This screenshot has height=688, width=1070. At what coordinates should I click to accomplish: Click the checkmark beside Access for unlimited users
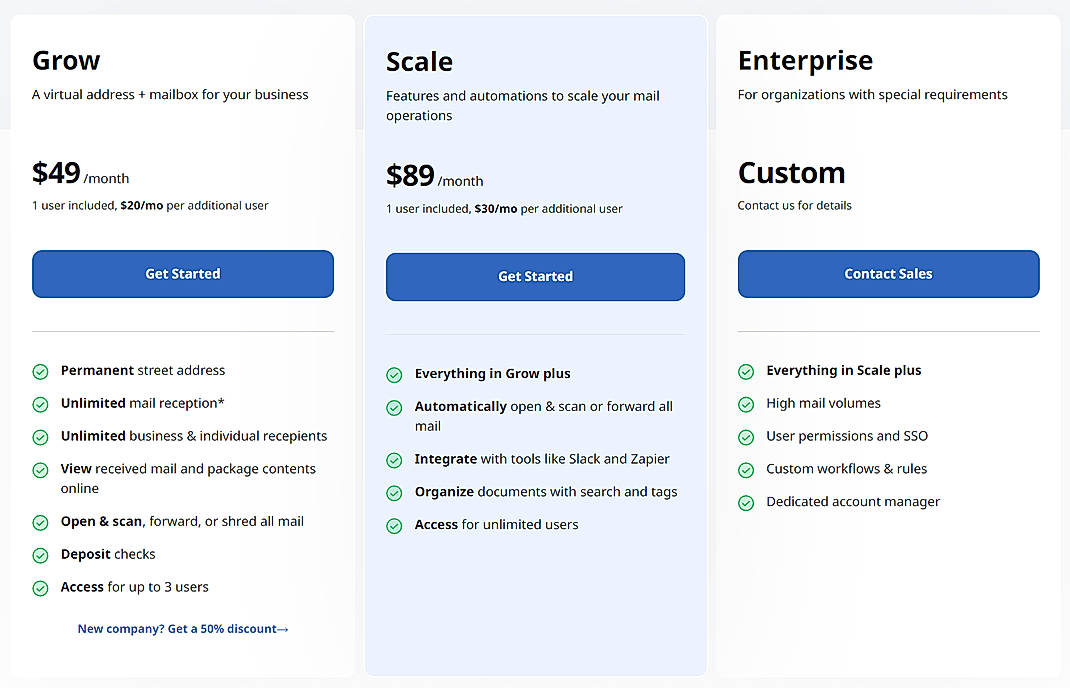point(394,525)
